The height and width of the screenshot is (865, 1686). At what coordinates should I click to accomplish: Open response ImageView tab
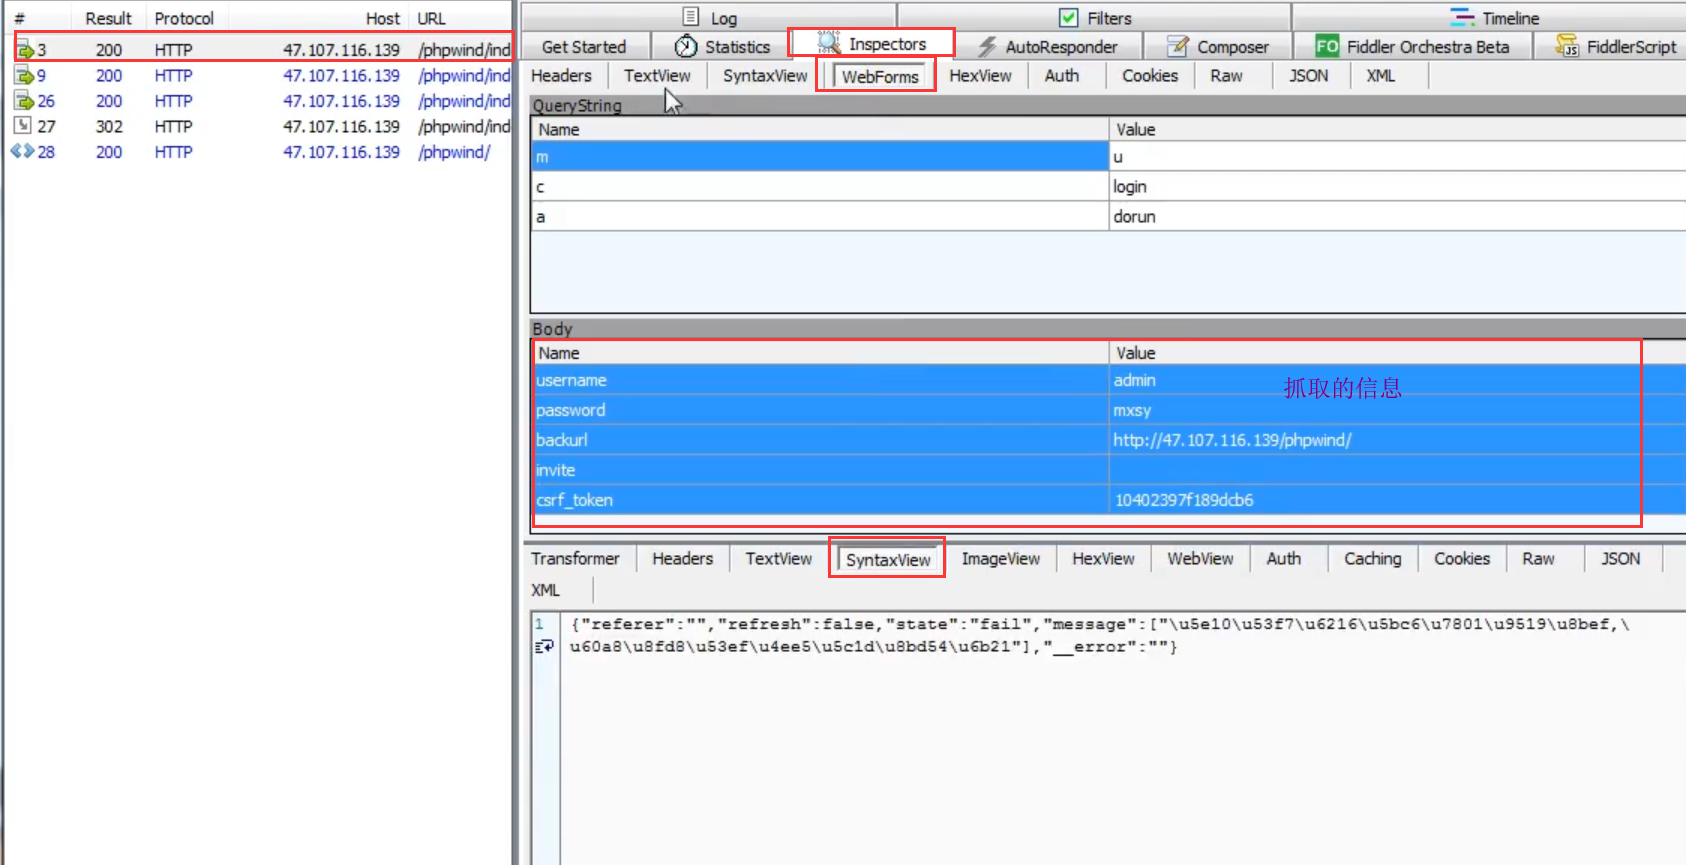click(x=1000, y=559)
